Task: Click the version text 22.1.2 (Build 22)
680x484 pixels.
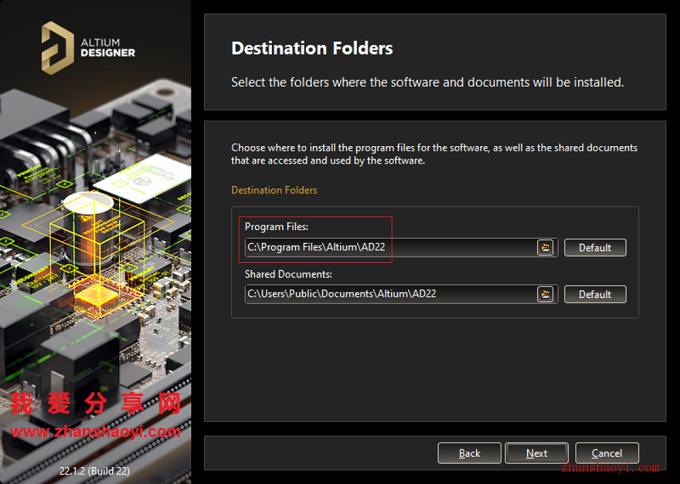Action: 95,471
